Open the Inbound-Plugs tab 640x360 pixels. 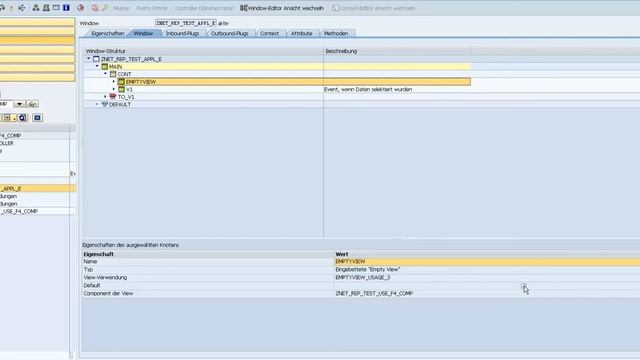[182, 33]
